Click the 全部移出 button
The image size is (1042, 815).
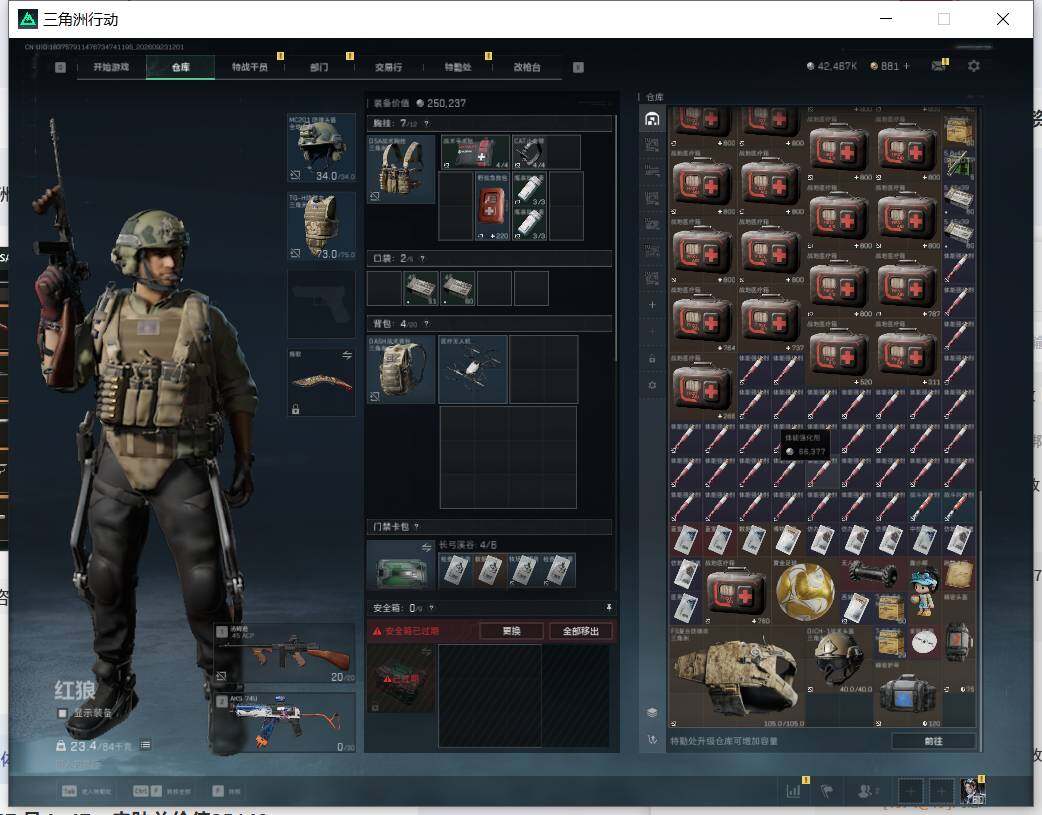581,631
